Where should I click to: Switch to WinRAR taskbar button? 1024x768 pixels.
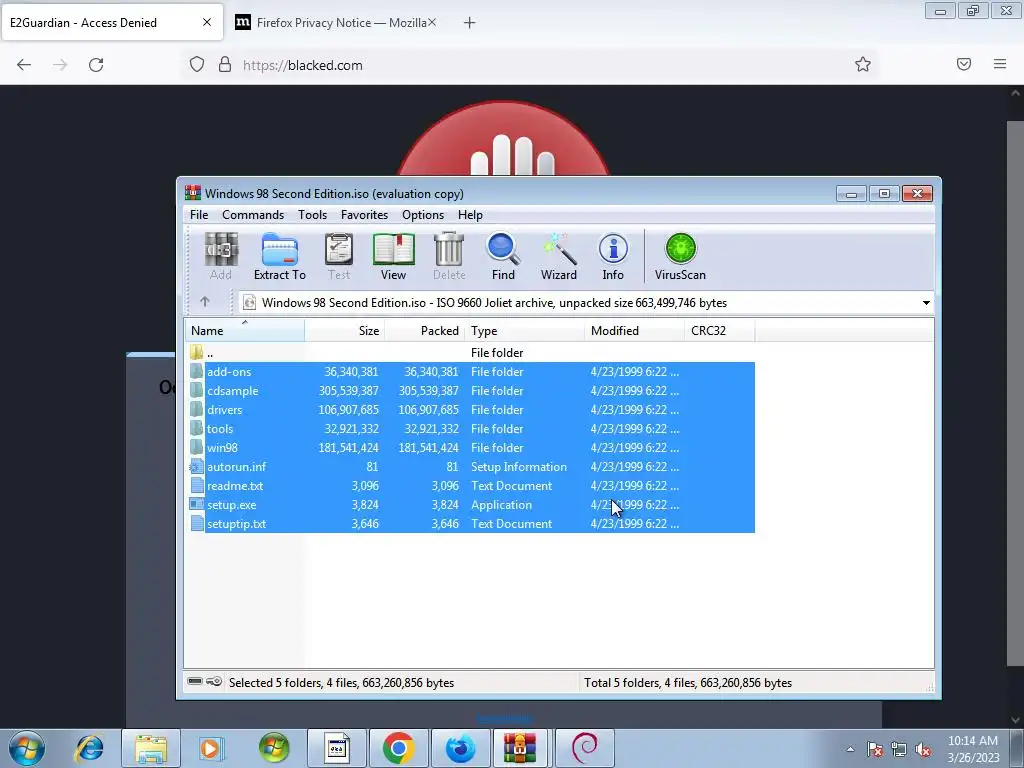pos(519,748)
